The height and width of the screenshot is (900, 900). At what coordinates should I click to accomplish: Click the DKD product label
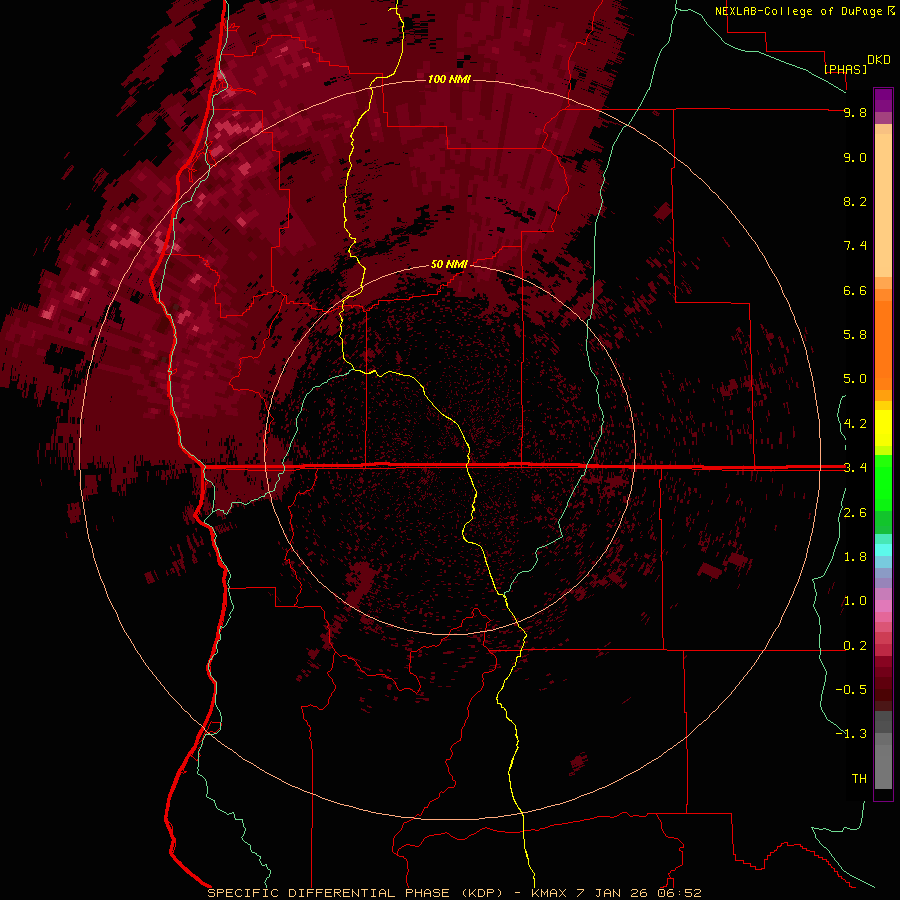point(878,60)
